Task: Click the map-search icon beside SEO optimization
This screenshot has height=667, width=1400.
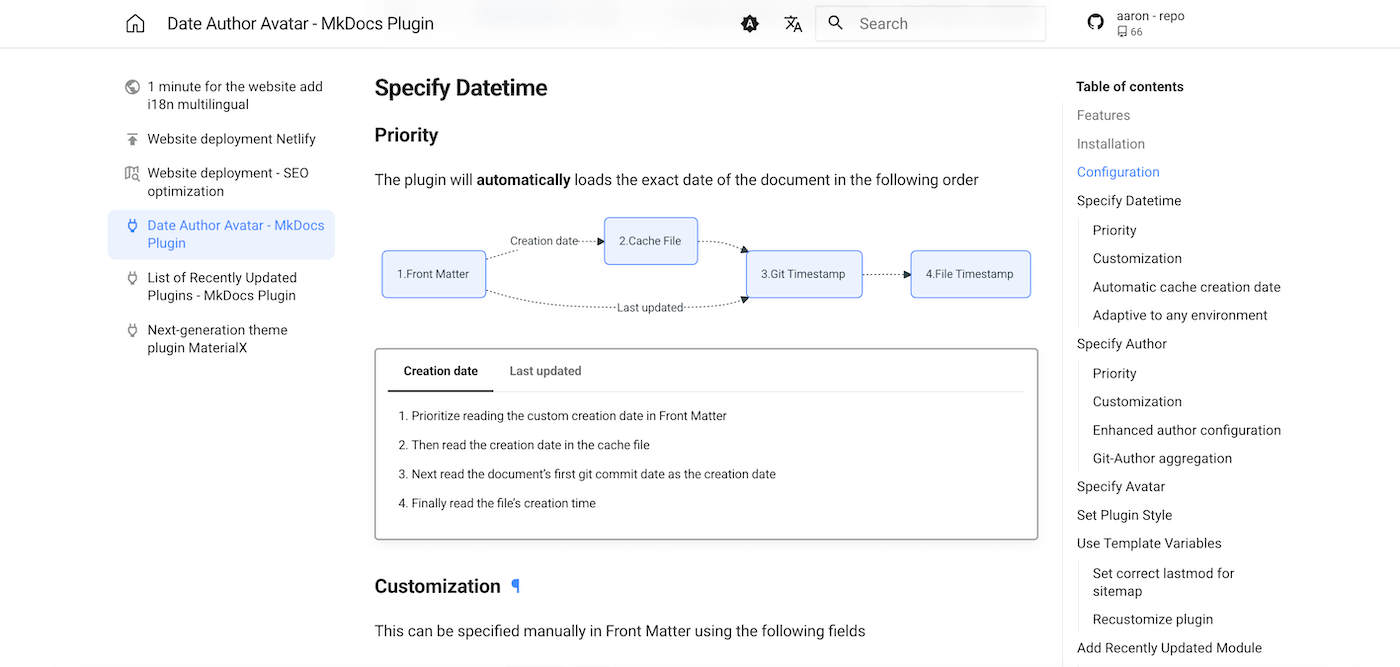Action: [x=132, y=173]
